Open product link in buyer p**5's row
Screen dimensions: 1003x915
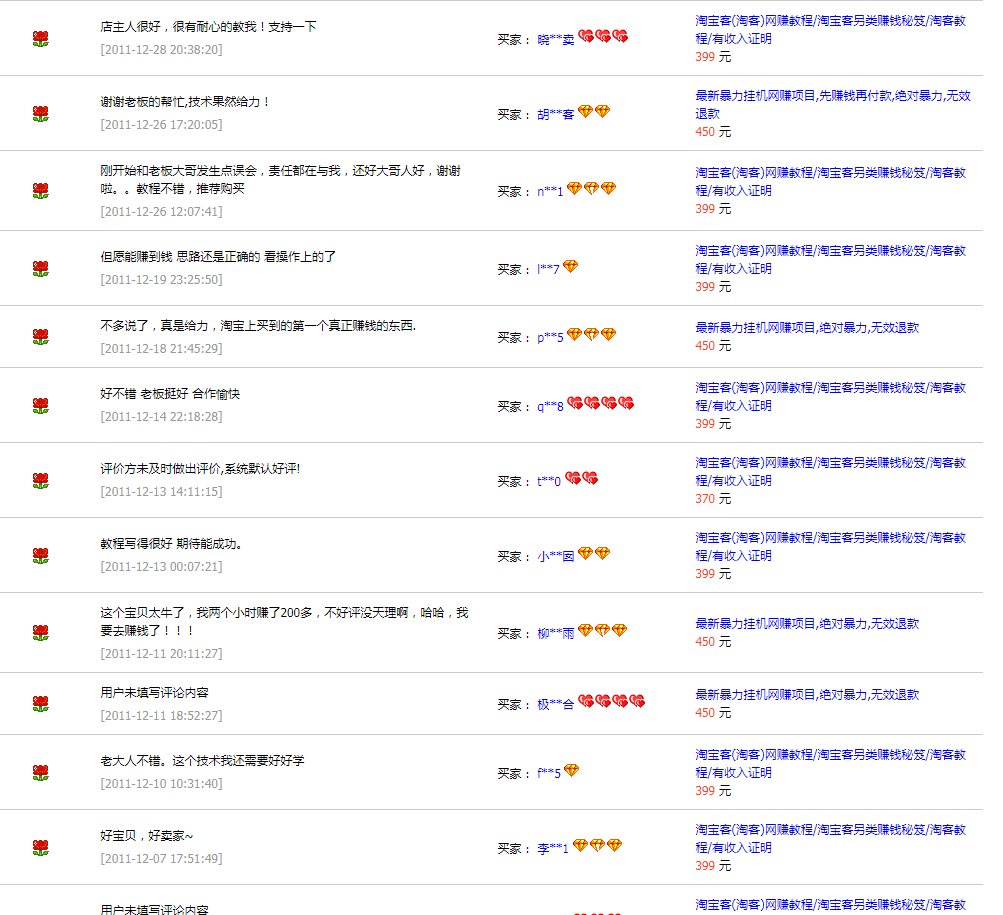(x=806, y=328)
